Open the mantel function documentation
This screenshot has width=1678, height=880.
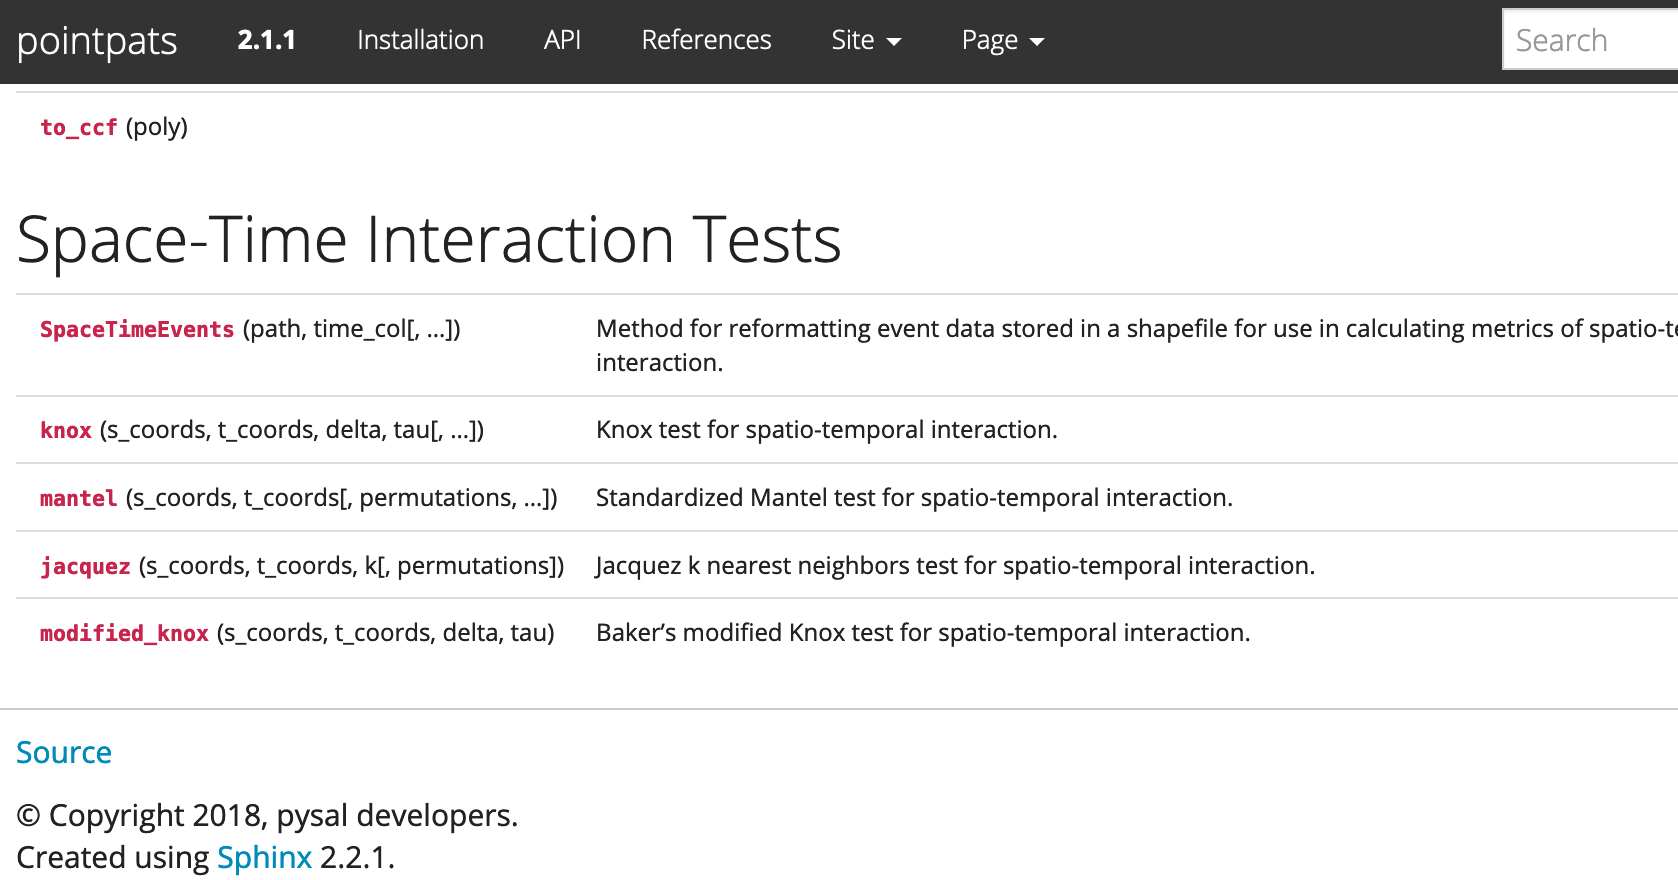pos(79,498)
